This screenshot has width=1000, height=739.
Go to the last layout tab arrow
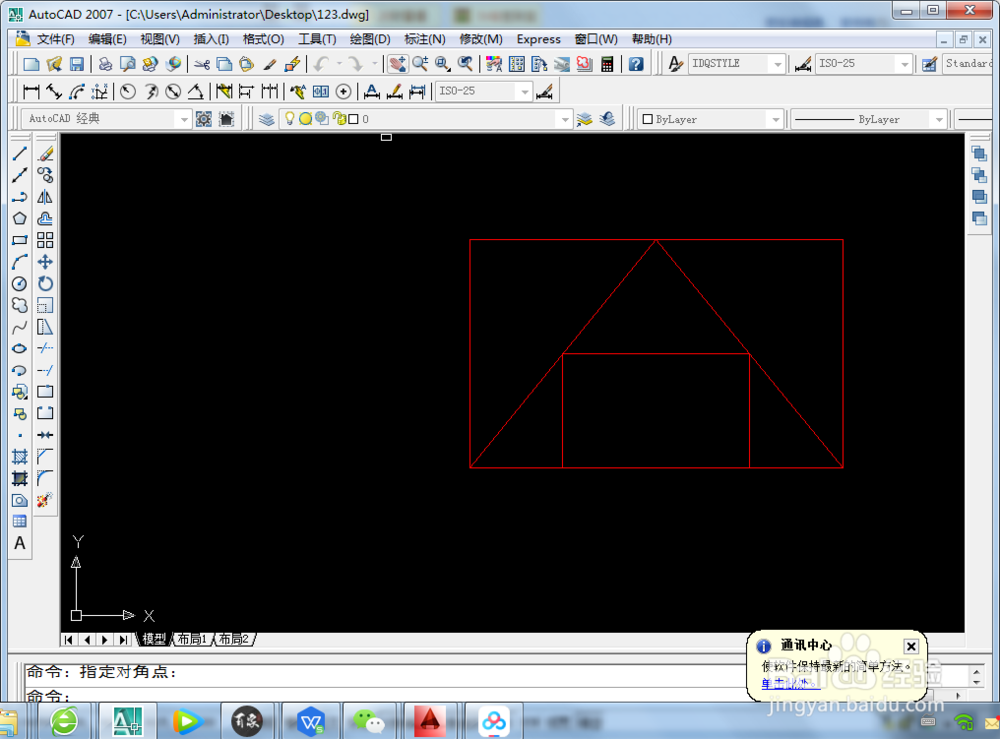[123, 639]
